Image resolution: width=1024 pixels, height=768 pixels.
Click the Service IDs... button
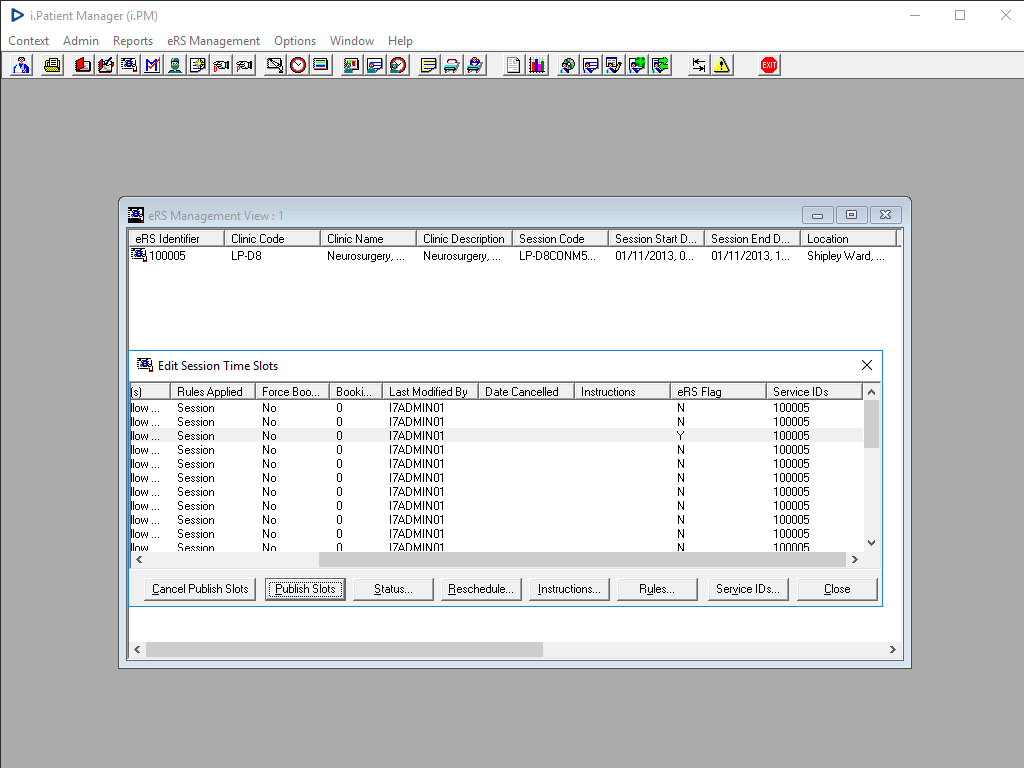click(748, 589)
